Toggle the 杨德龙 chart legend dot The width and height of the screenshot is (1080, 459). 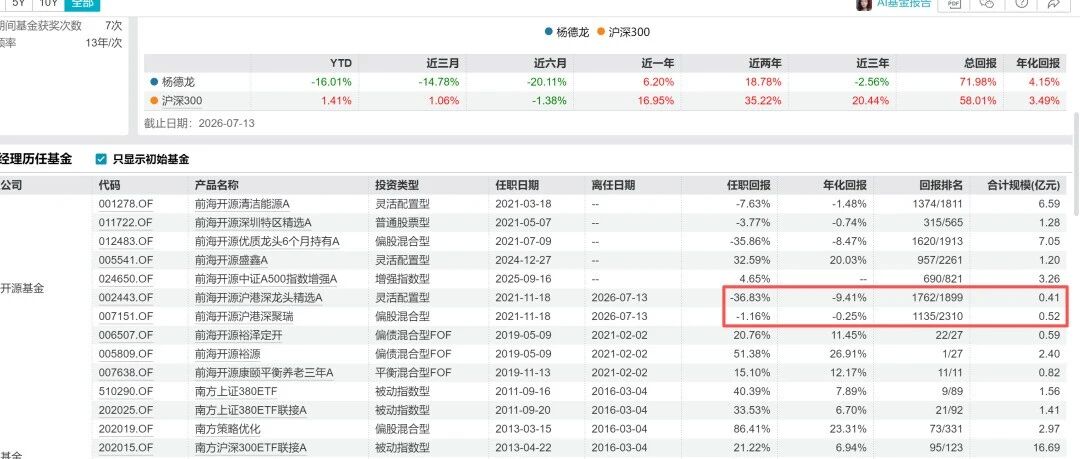coord(548,32)
